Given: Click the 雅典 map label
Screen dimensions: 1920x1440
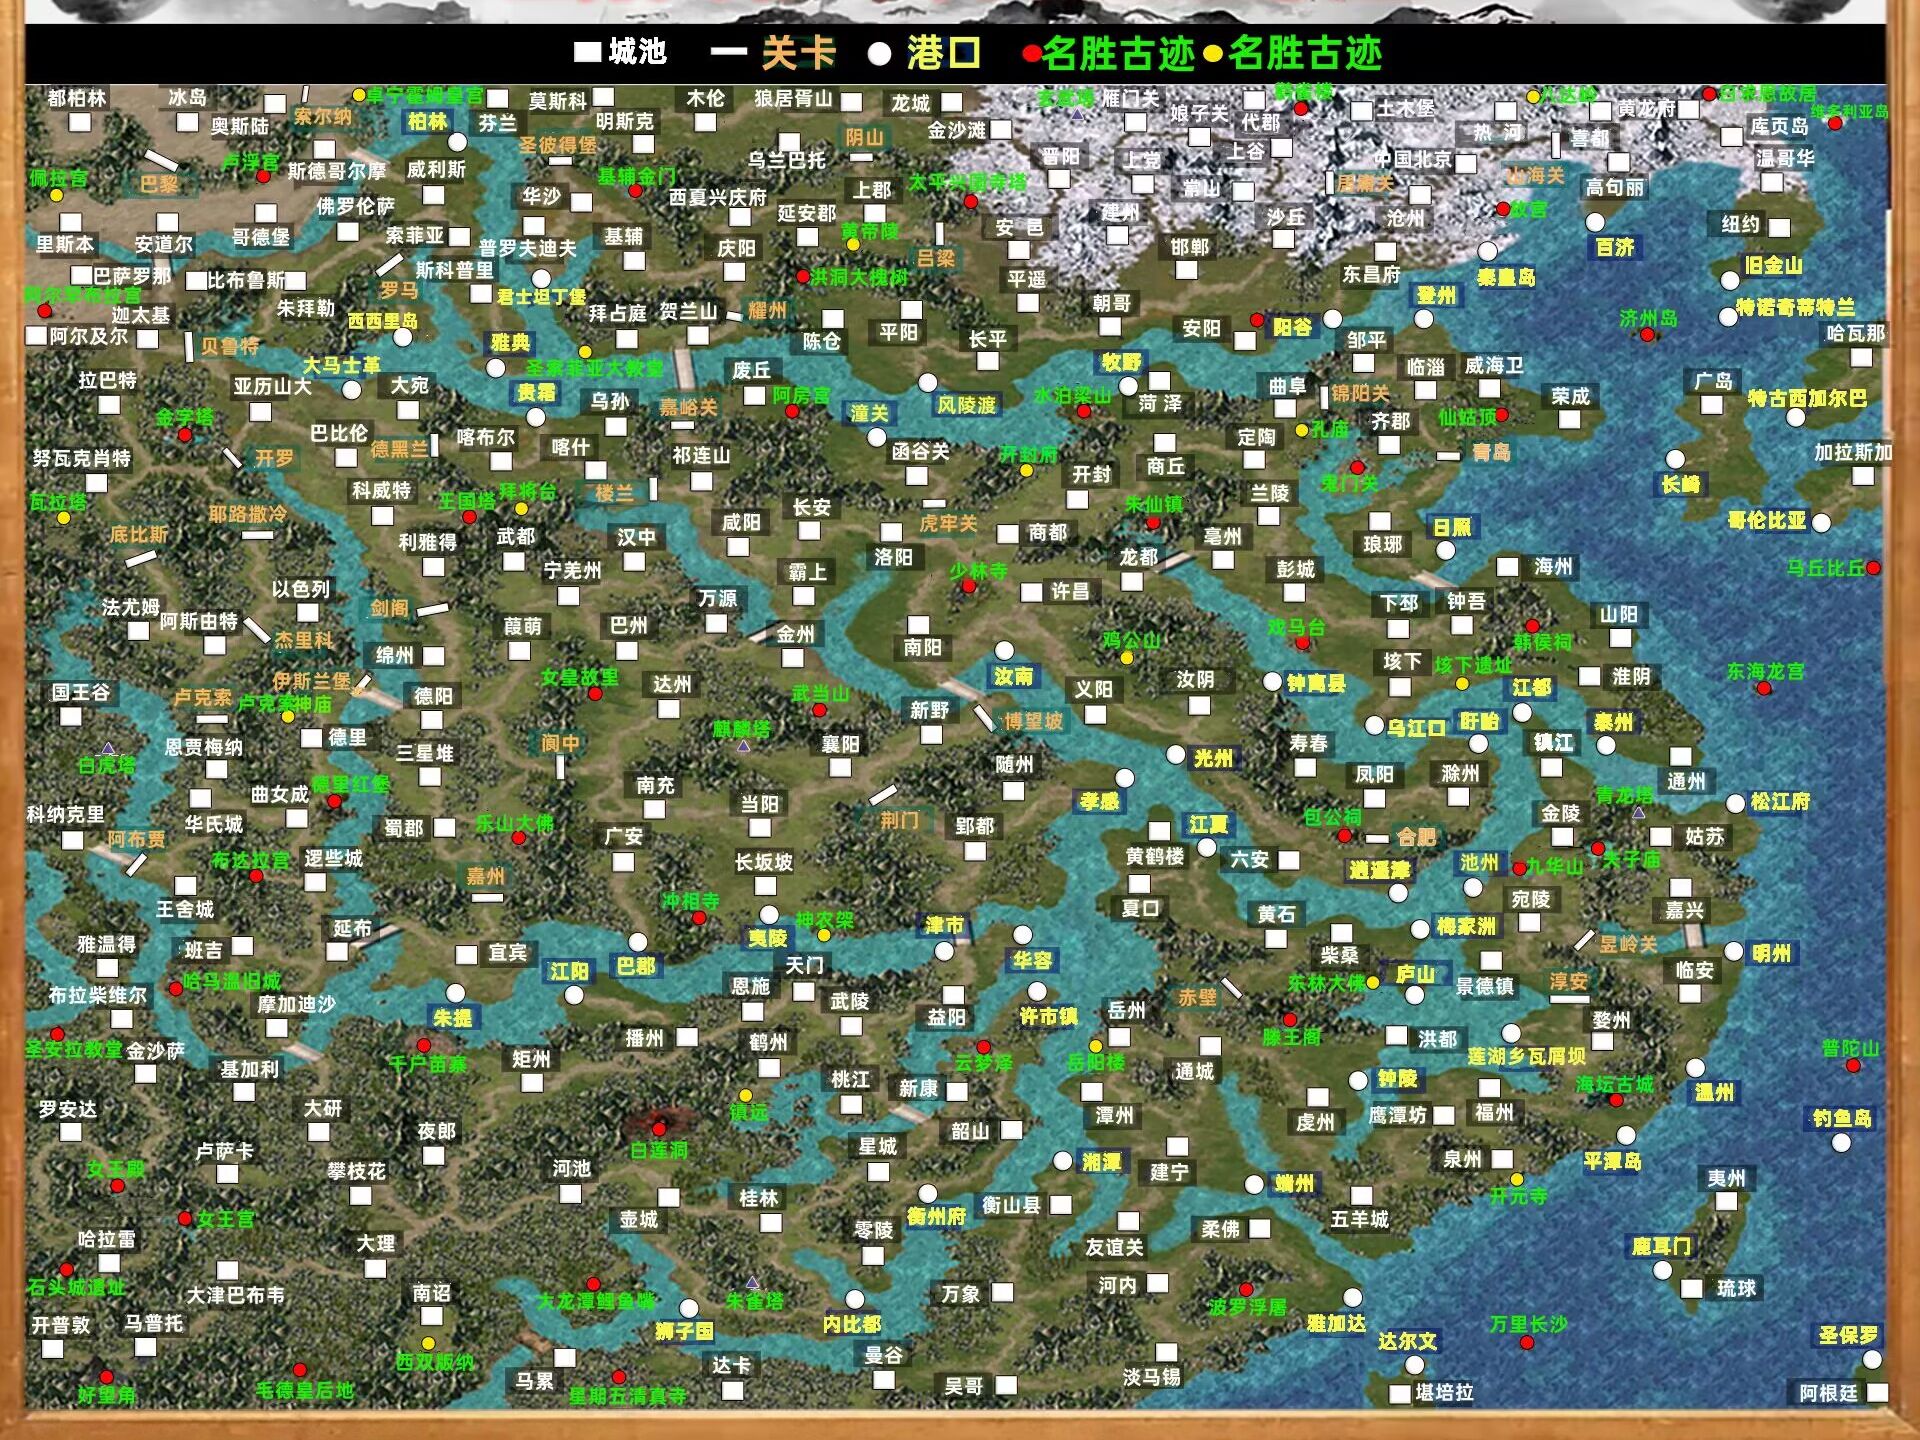Looking at the screenshot, I should 511,343.
